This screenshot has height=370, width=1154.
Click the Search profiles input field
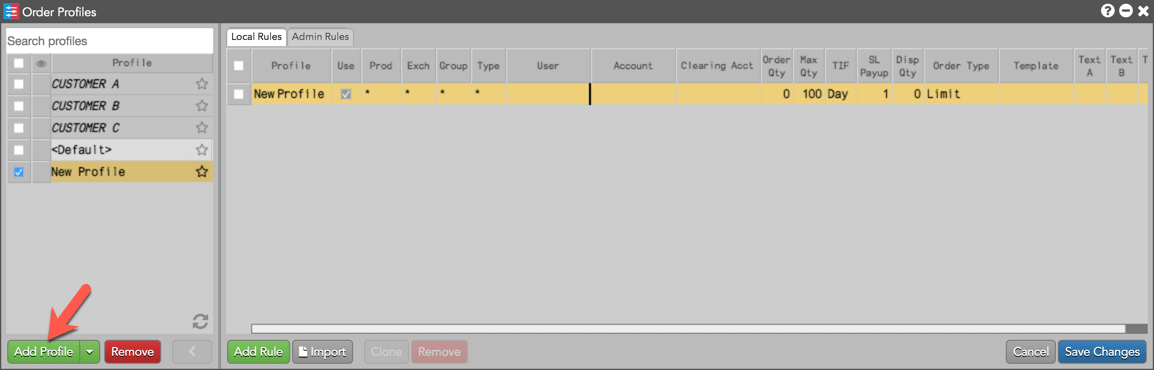[110, 40]
